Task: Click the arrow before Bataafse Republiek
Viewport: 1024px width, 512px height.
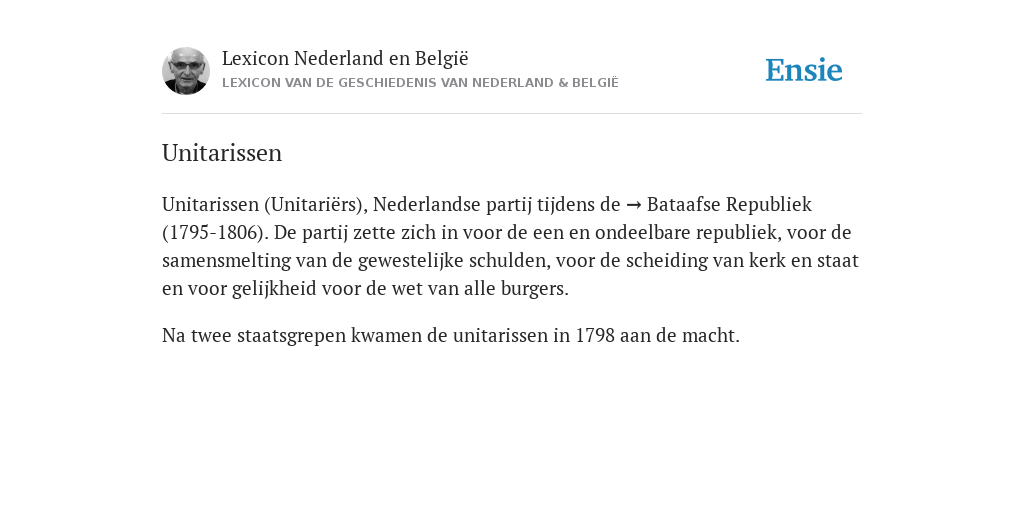Action: click(x=633, y=205)
